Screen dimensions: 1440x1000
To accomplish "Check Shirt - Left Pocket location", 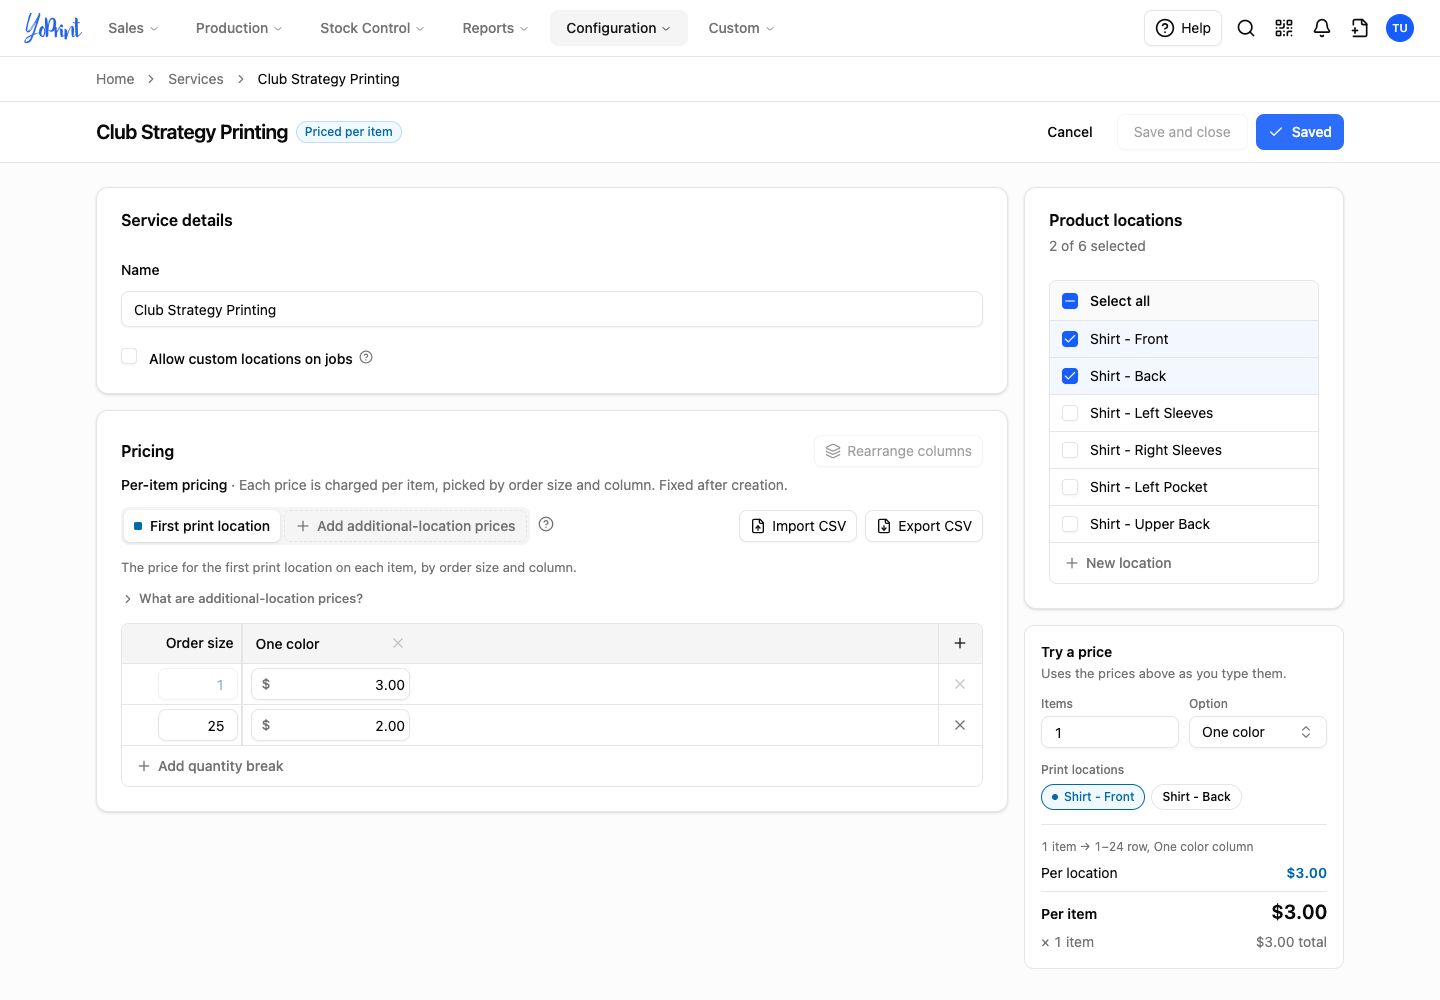I will 1070,487.
